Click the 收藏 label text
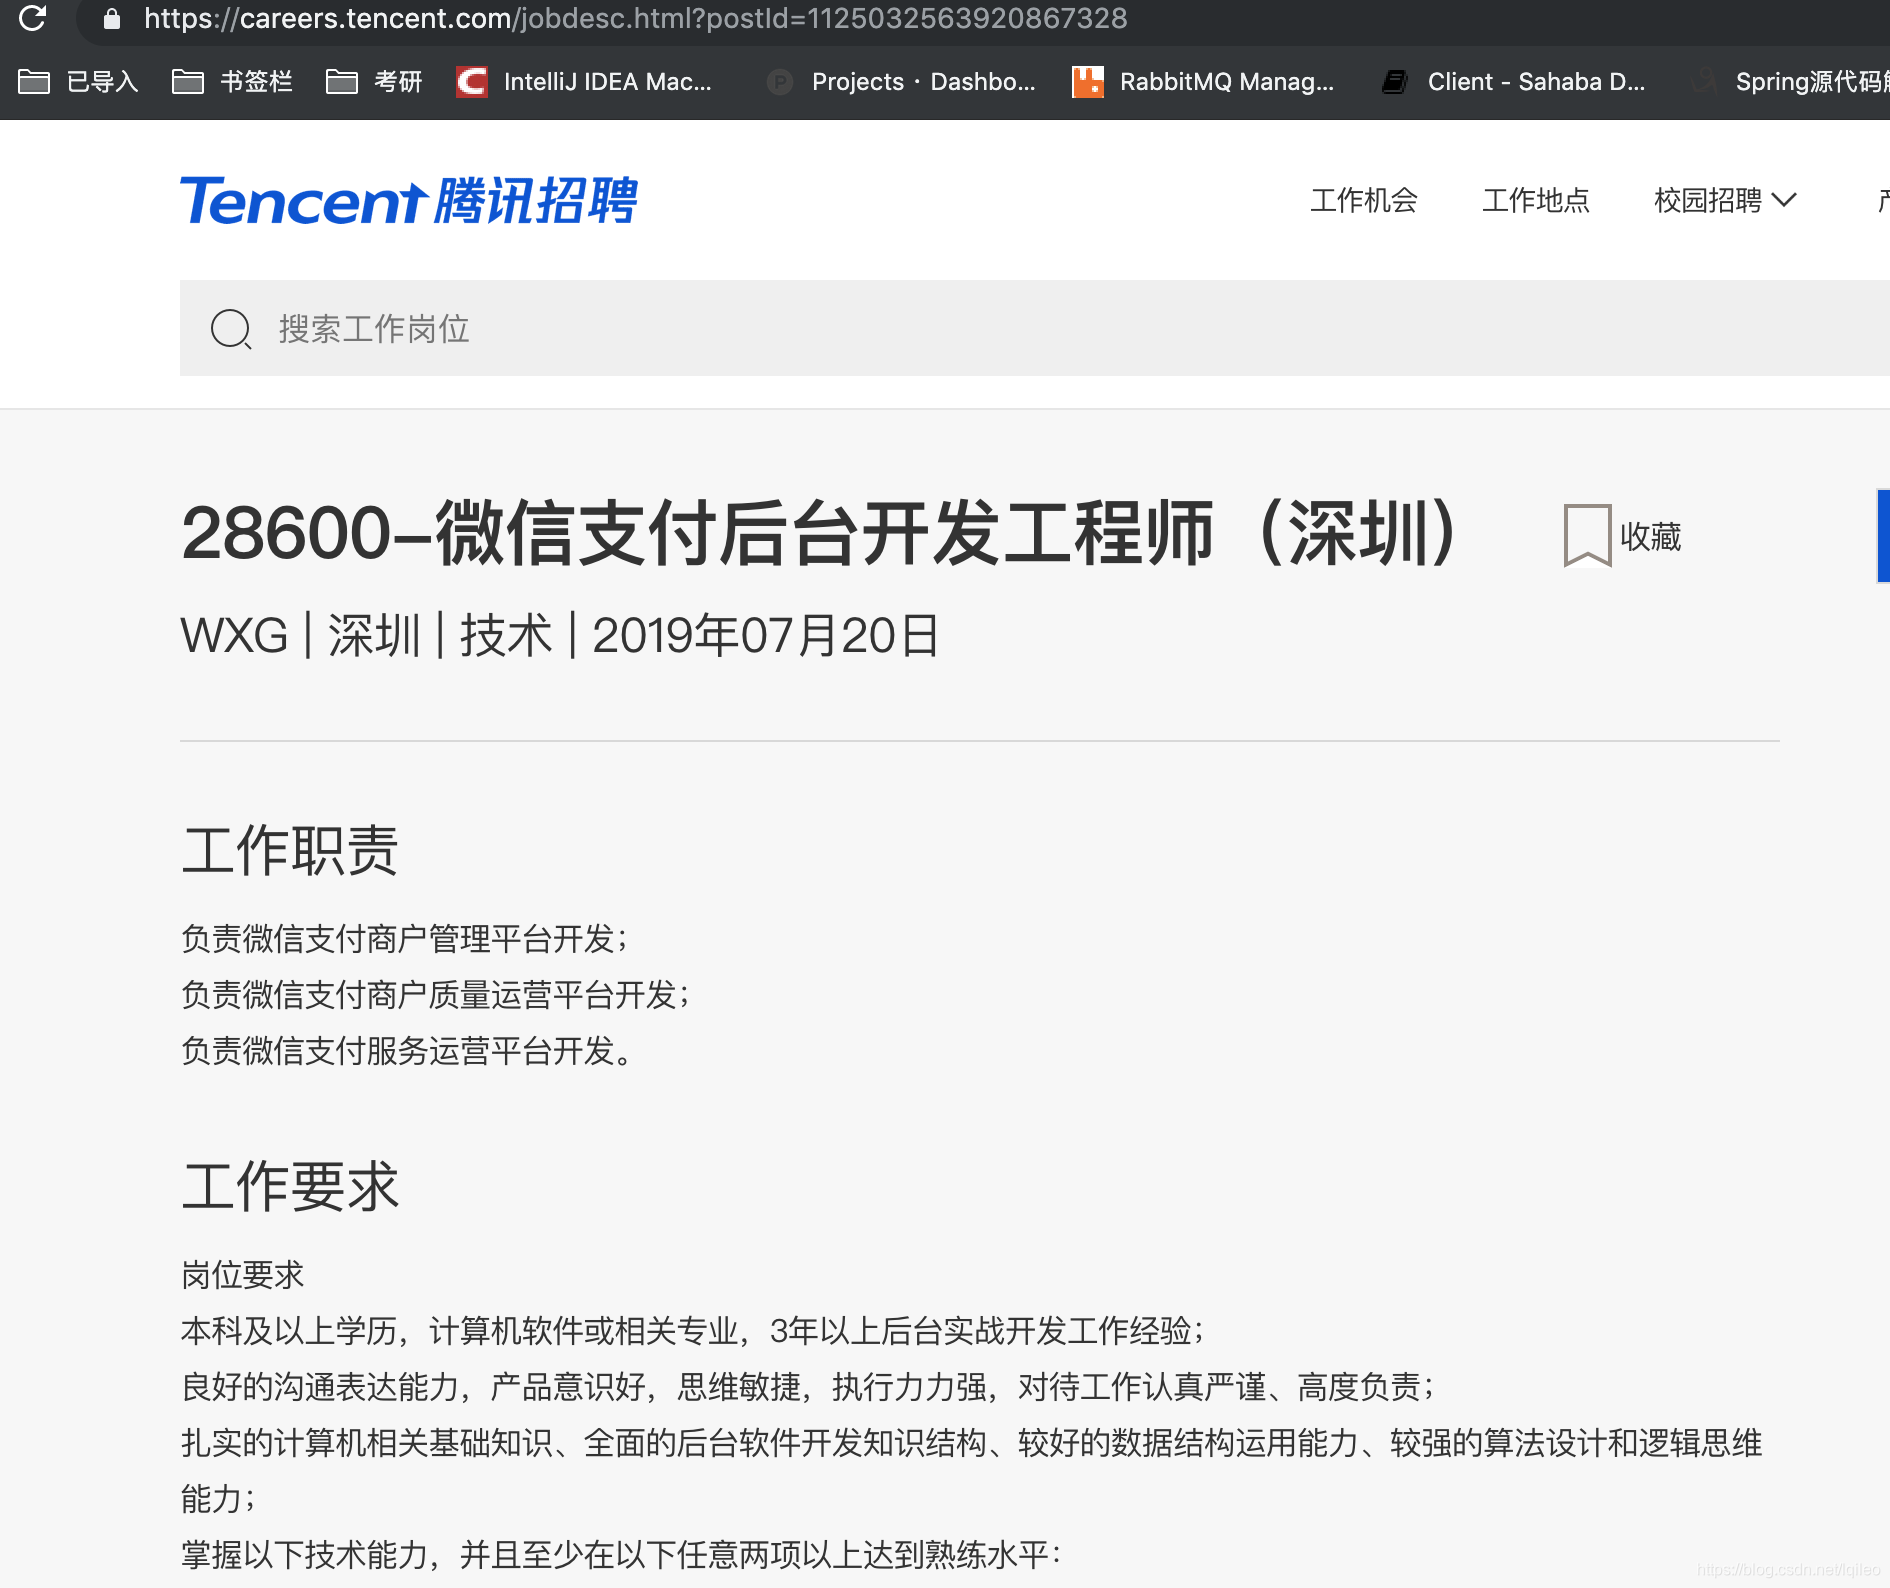This screenshot has width=1890, height=1588. (1651, 536)
